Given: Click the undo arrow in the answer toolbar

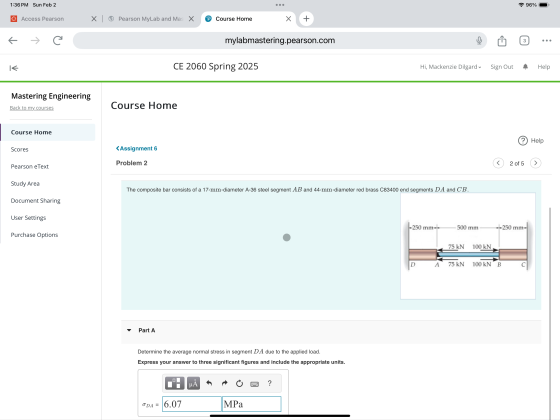Looking at the screenshot, I should tap(209, 384).
